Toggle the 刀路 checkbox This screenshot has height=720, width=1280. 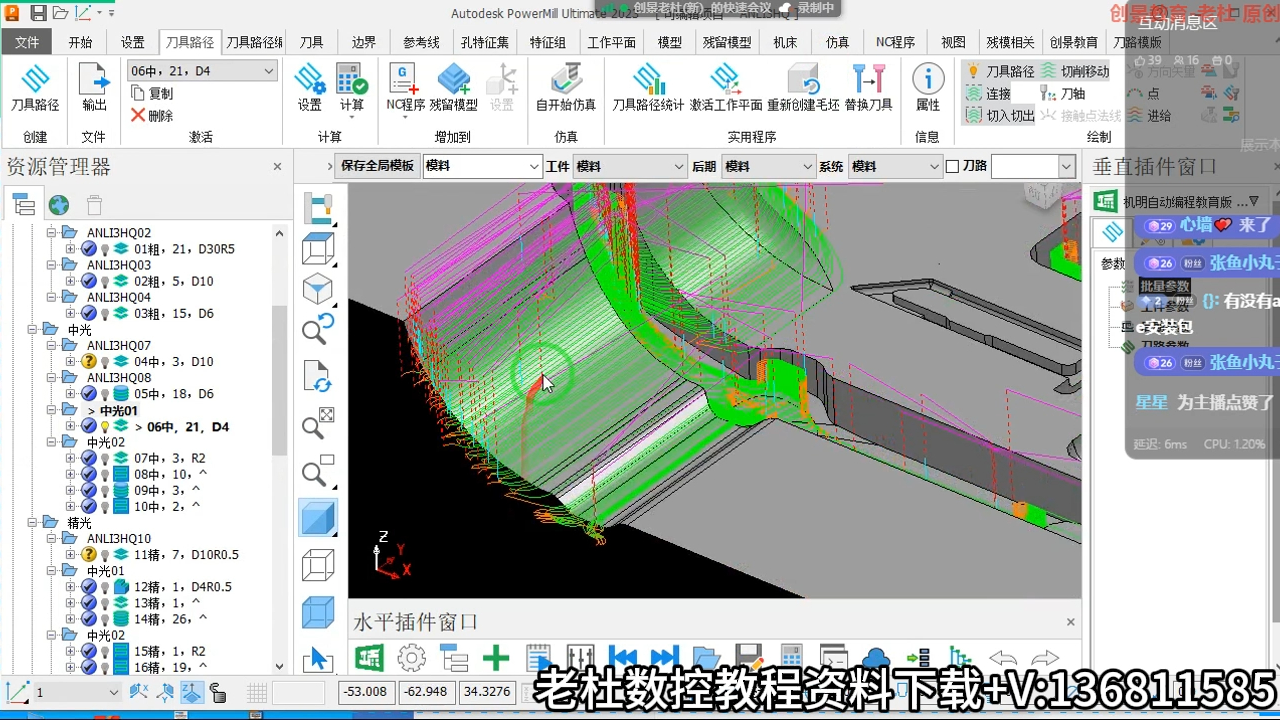click(x=952, y=166)
